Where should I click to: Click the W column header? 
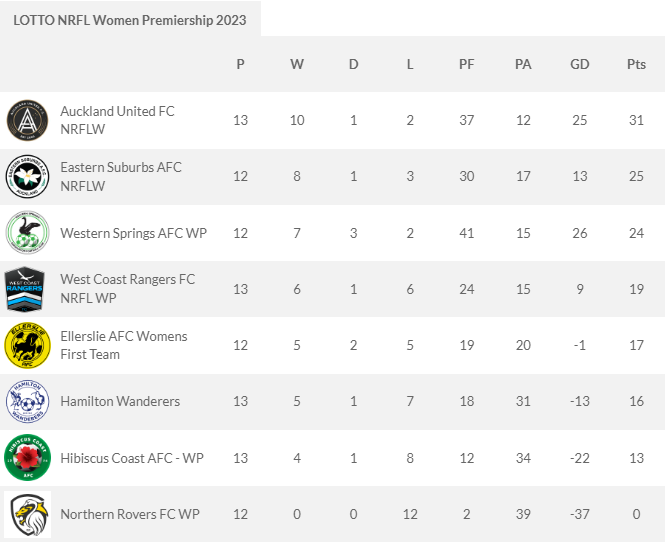pos(297,64)
